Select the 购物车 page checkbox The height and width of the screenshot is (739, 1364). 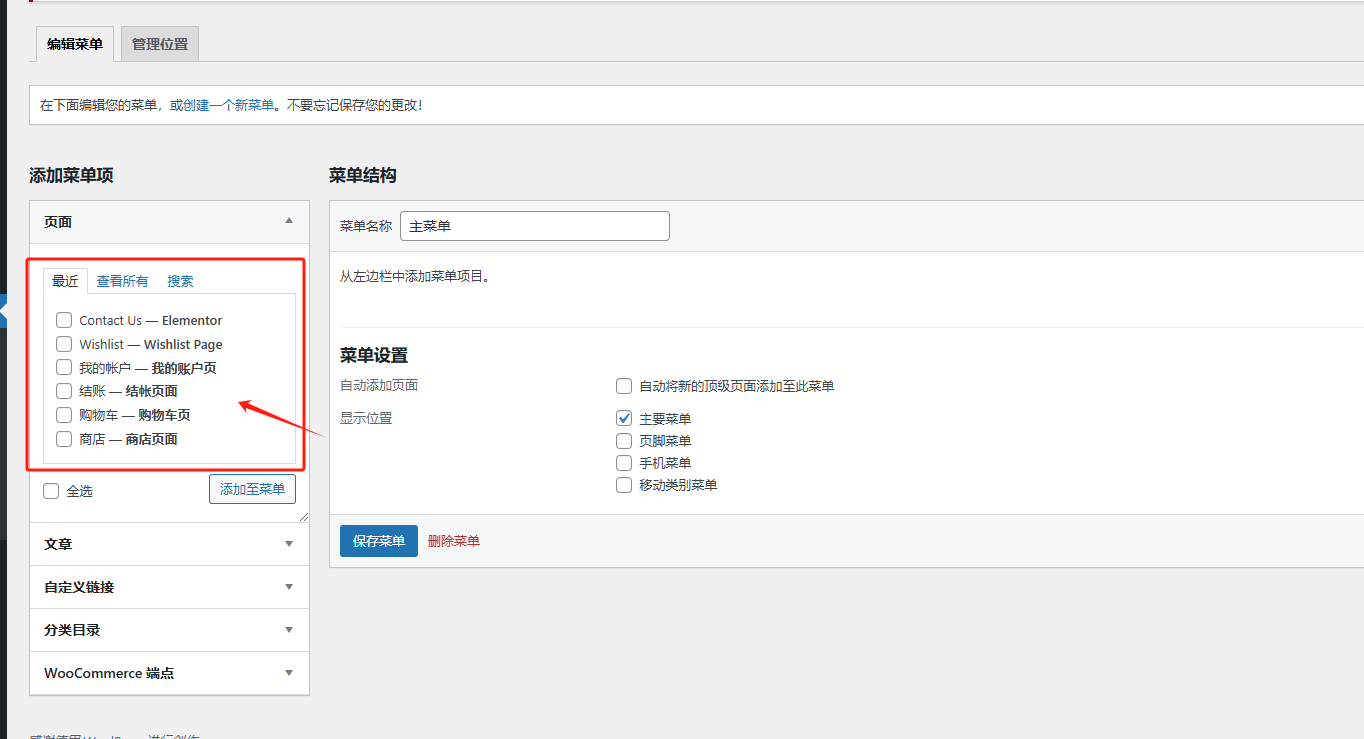(x=63, y=415)
